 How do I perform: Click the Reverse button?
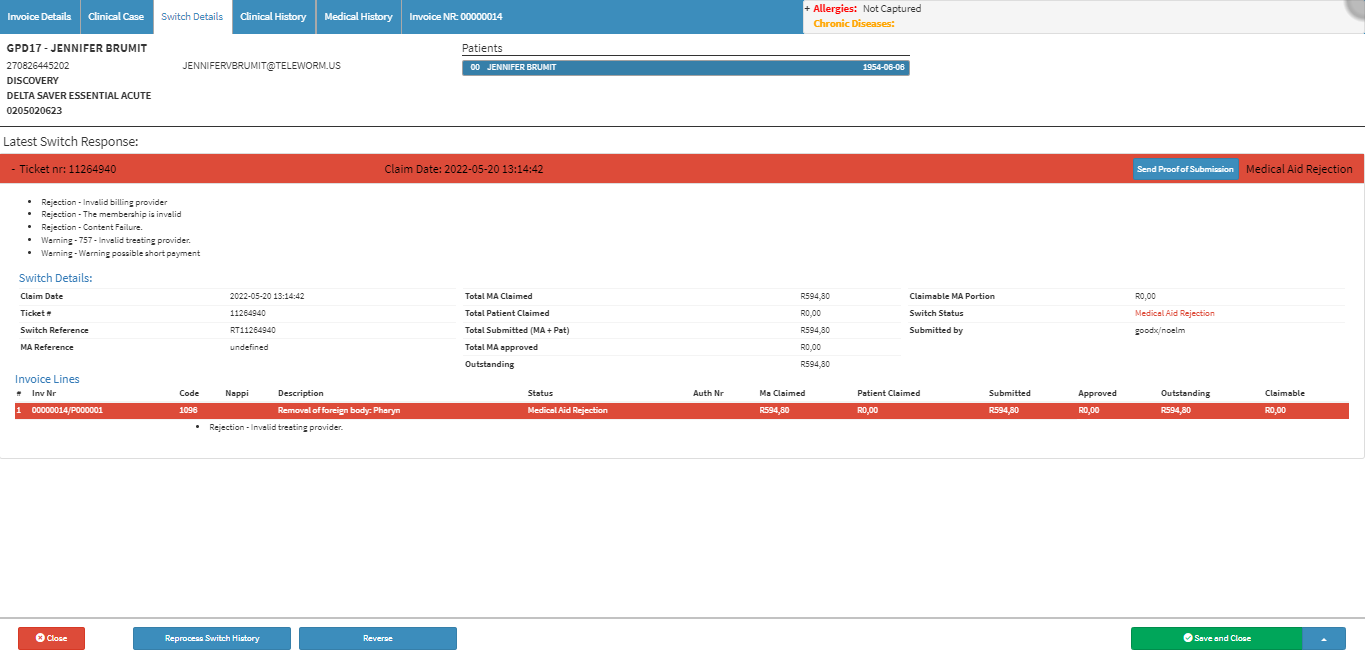[378, 638]
